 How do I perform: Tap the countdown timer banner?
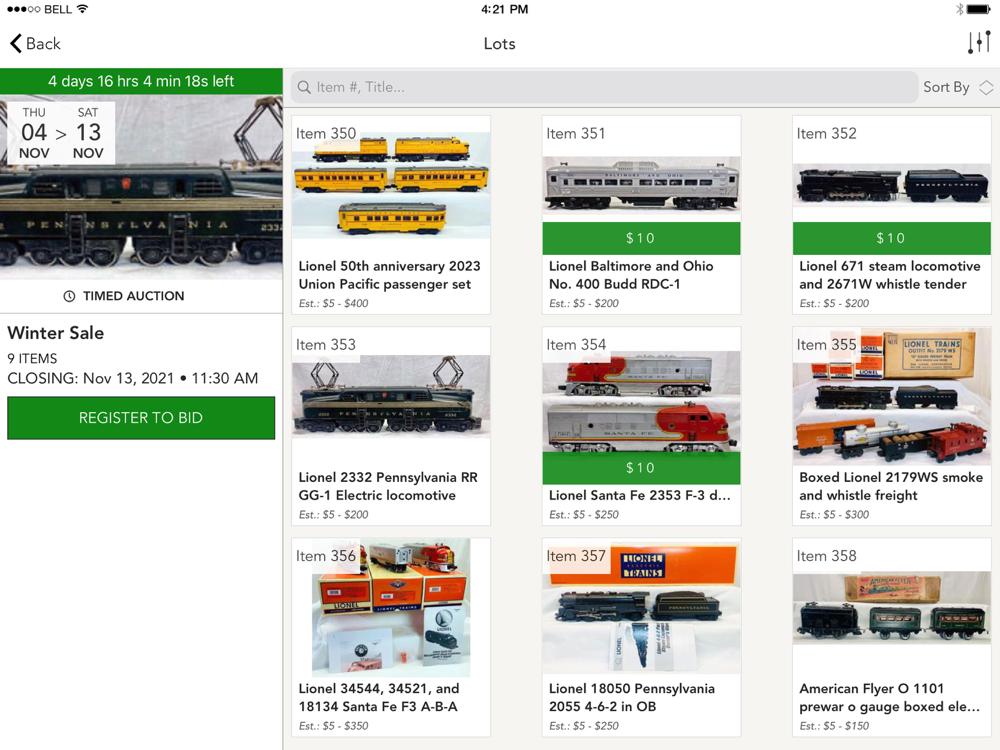pyautogui.click(x=141, y=81)
